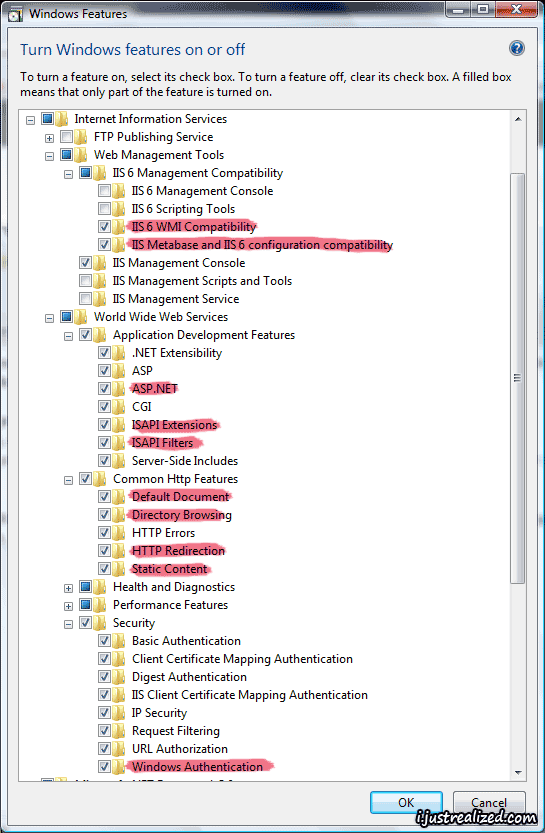Click folder icon beside URL Authorization
545x833 pixels.
(x=119, y=749)
